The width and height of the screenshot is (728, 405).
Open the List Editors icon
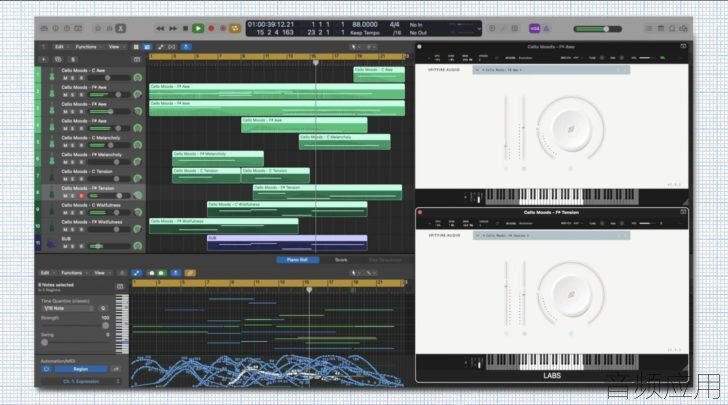649,28
